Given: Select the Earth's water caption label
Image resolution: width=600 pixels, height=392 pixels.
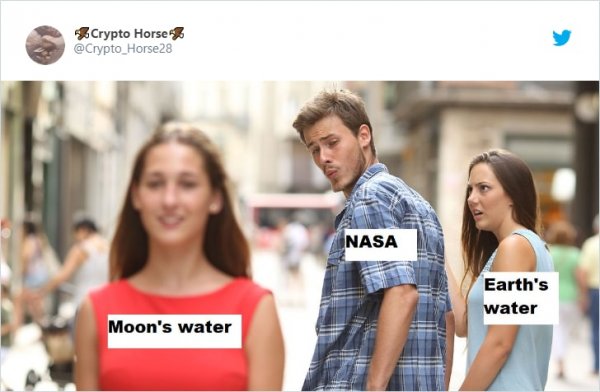Looking at the screenshot, I should 520,298.
